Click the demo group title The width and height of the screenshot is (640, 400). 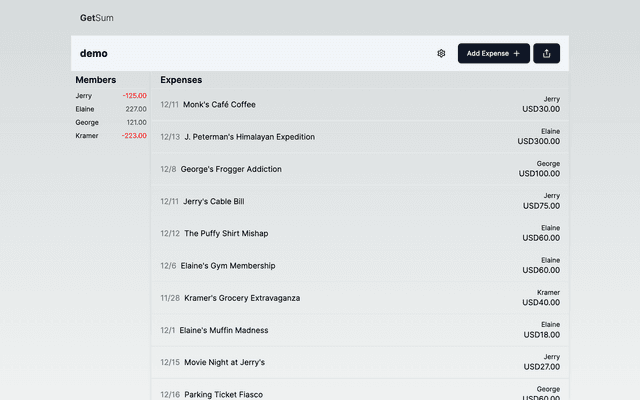[x=94, y=53]
